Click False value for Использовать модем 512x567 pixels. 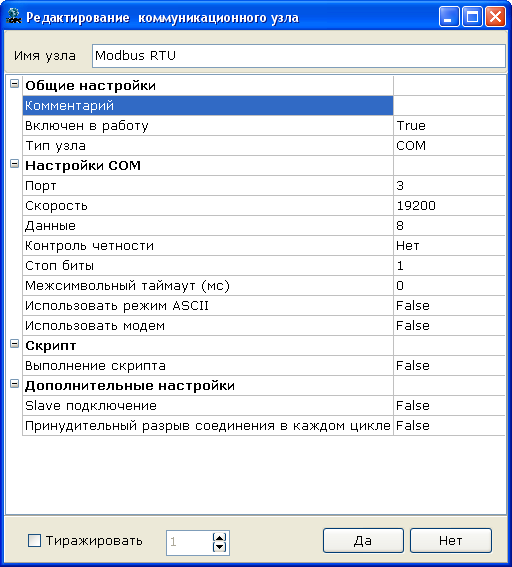(449, 326)
